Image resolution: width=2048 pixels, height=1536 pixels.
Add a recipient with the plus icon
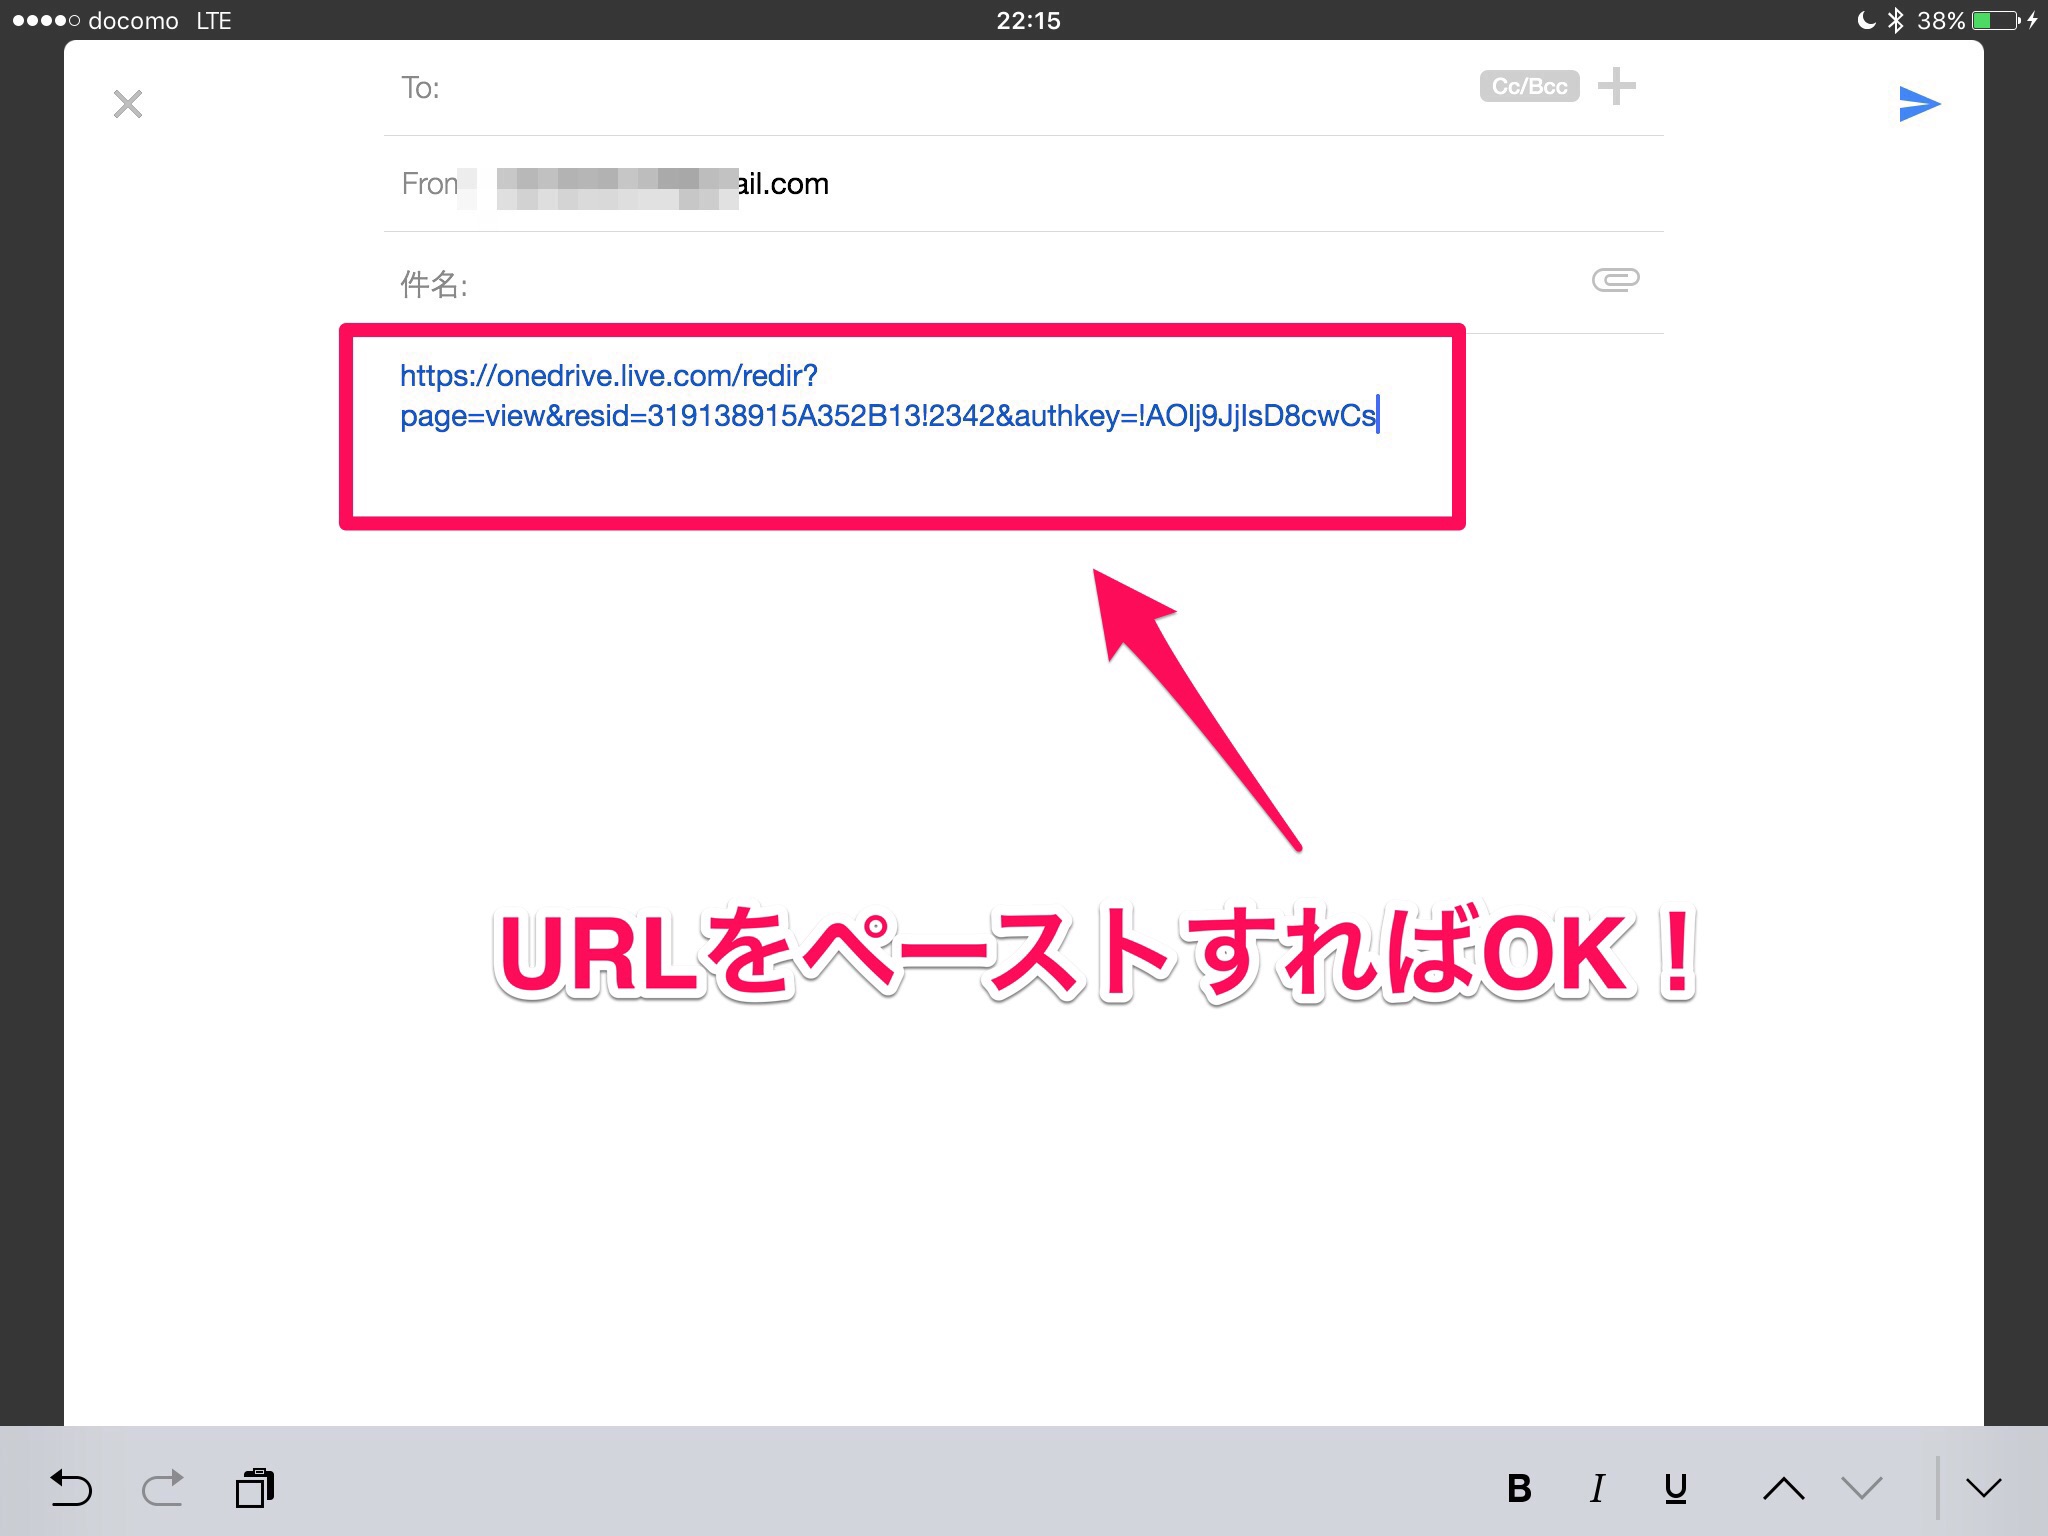(x=1616, y=87)
